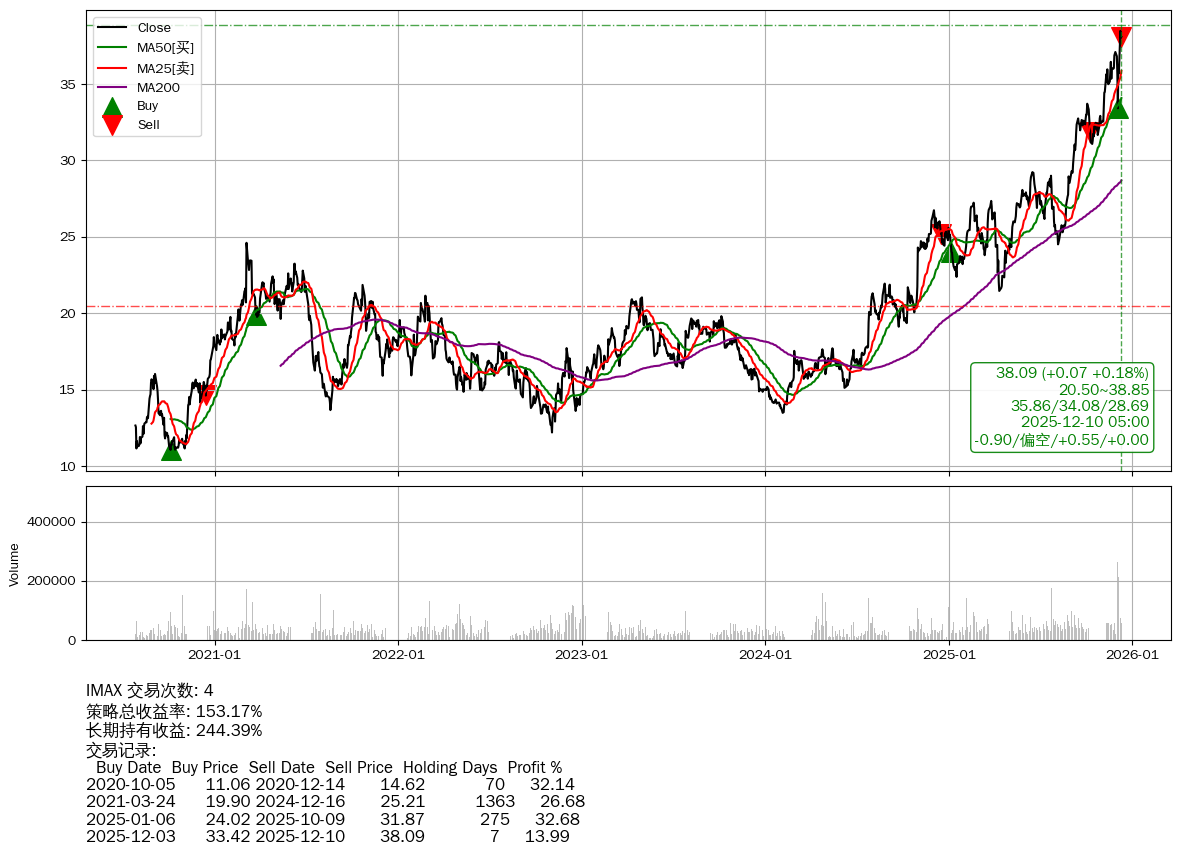This screenshot has width=1180, height=855.
Task: Click the black Close line swatch in legend
Action: [x=113, y=28]
